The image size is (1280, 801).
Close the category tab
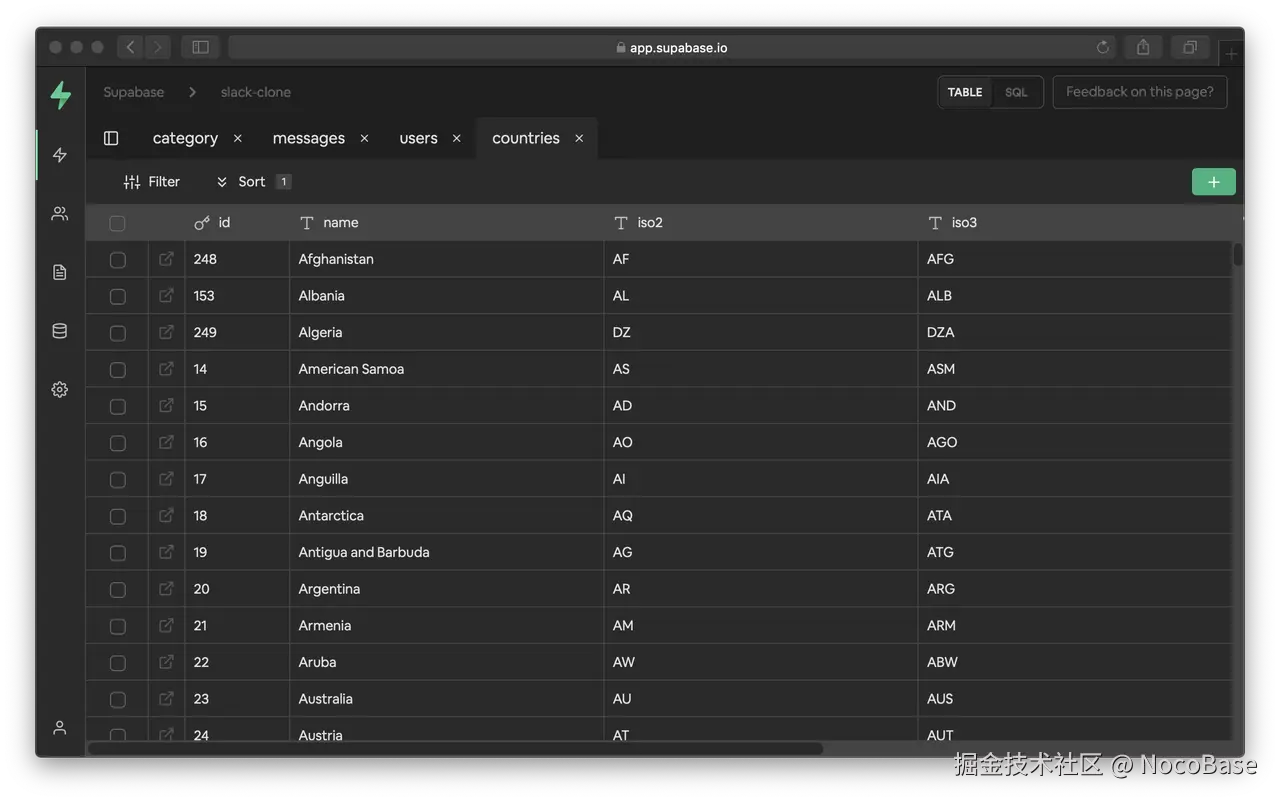click(x=237, y=138)
